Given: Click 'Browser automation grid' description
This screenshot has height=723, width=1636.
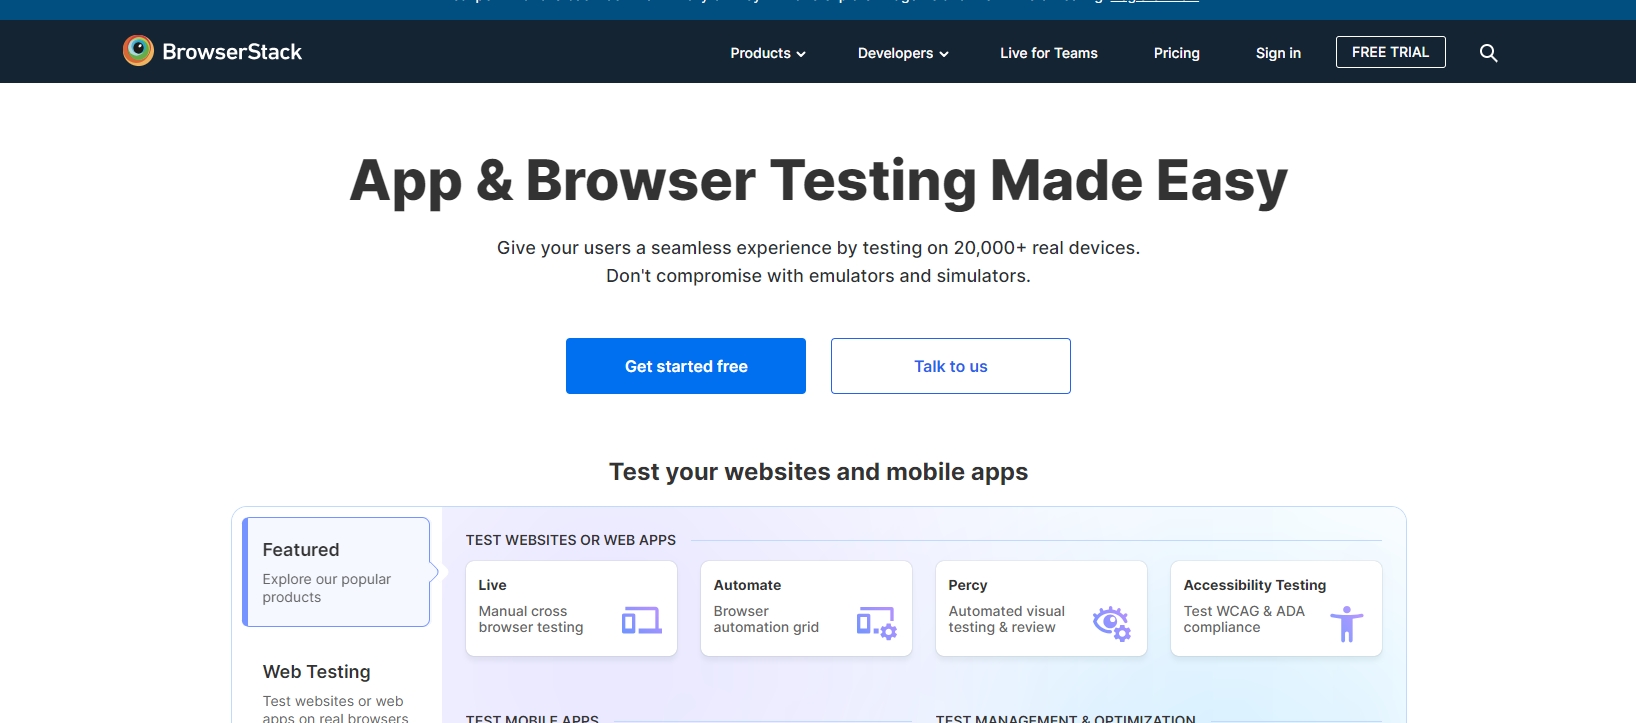Looking at the screenshot, I should point(766,619).
